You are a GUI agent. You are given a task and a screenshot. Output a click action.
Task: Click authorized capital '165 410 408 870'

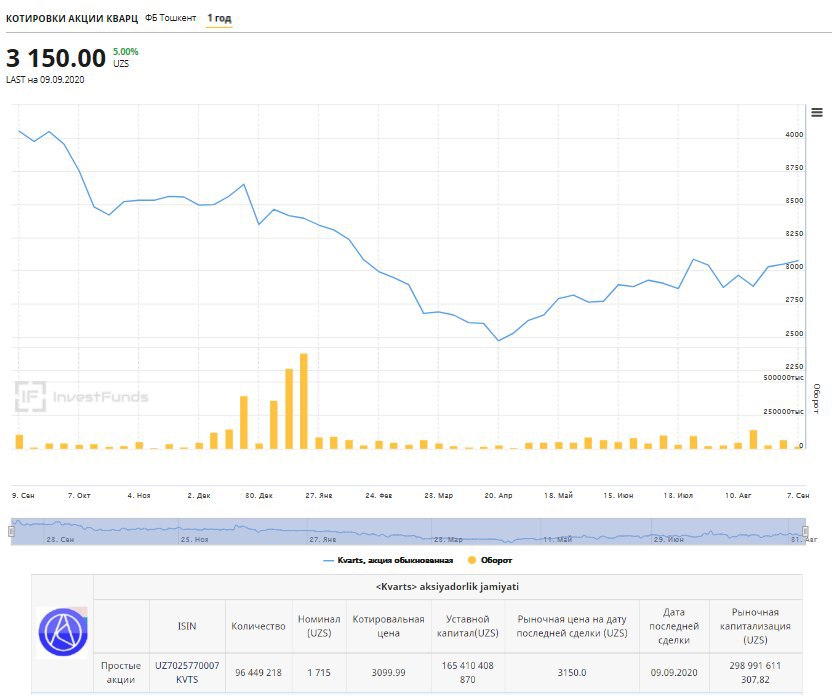(x=468, y=673)
